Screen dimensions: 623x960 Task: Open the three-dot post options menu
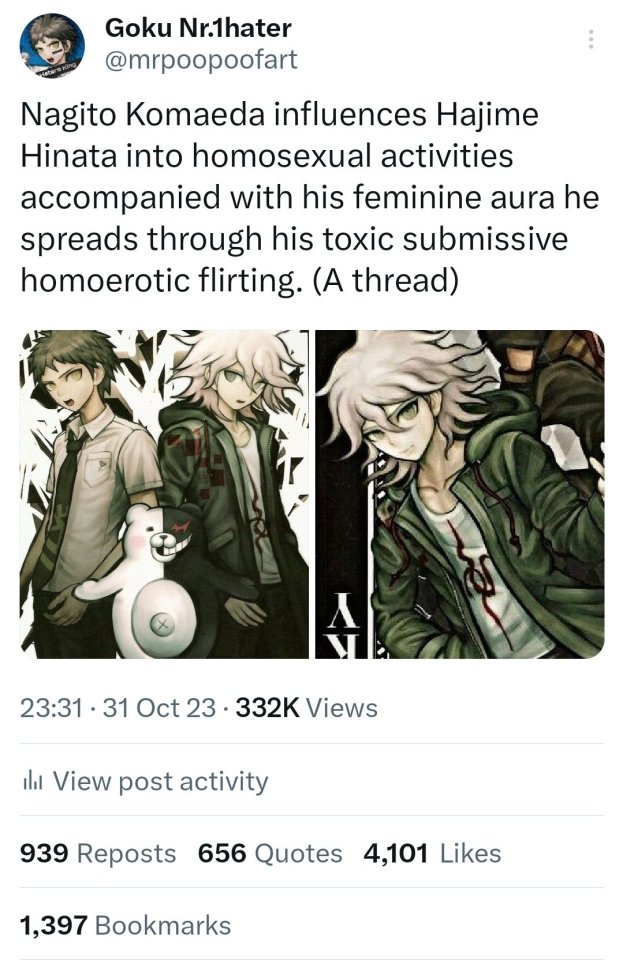point(591,39)
